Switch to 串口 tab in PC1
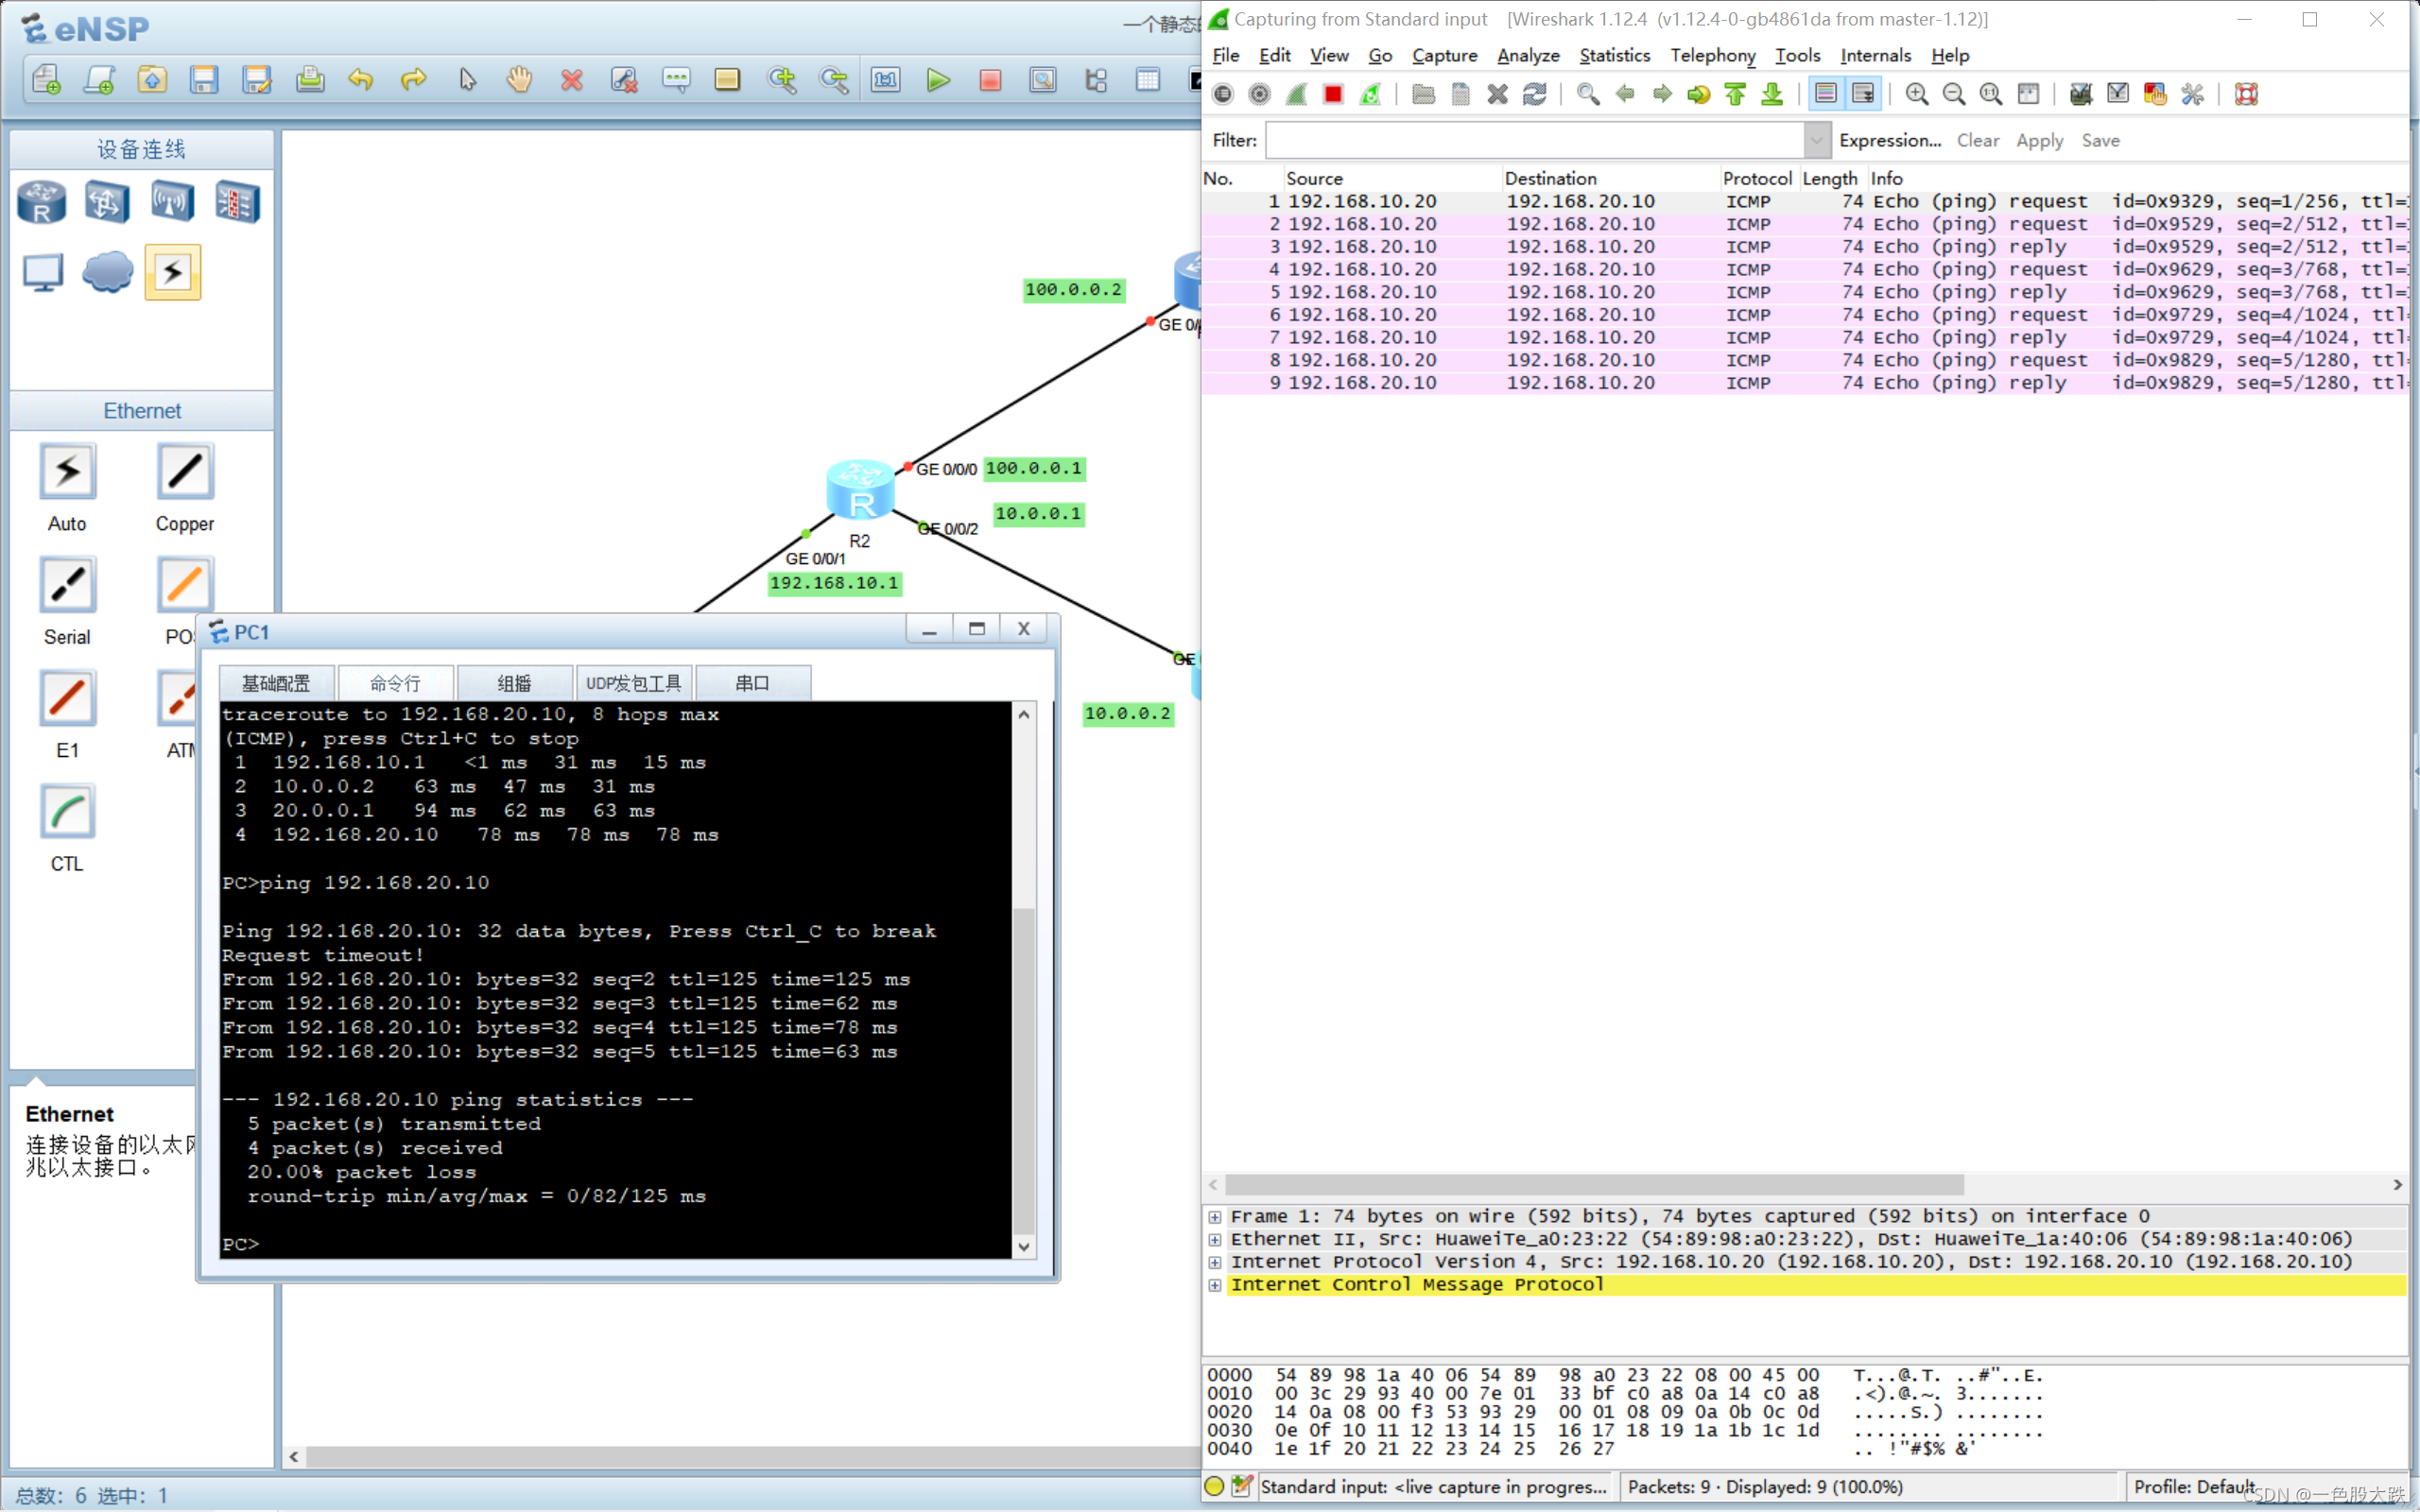This screenshot has width=2420, height=1512. tap(752, 683)
